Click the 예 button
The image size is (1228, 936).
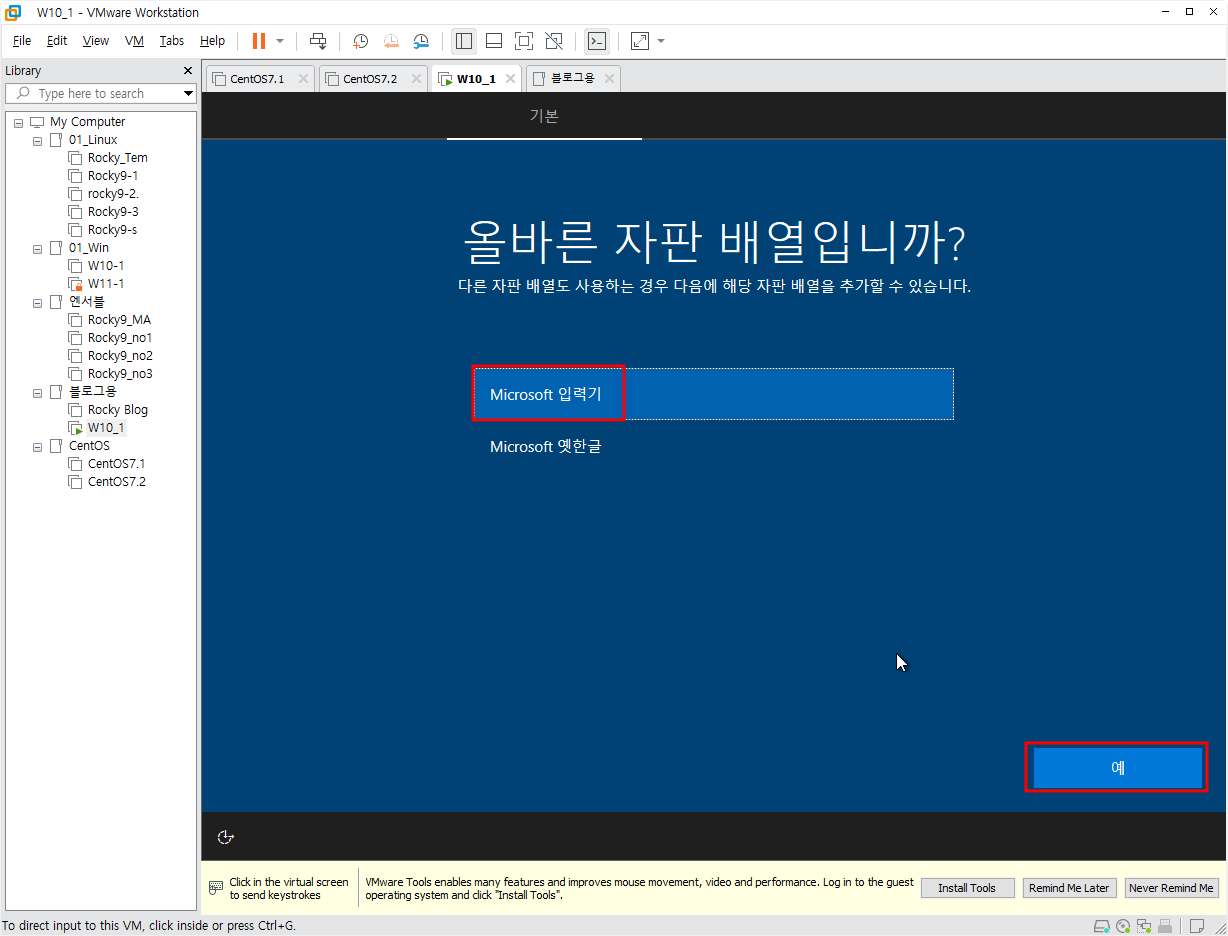[1117, 767]
